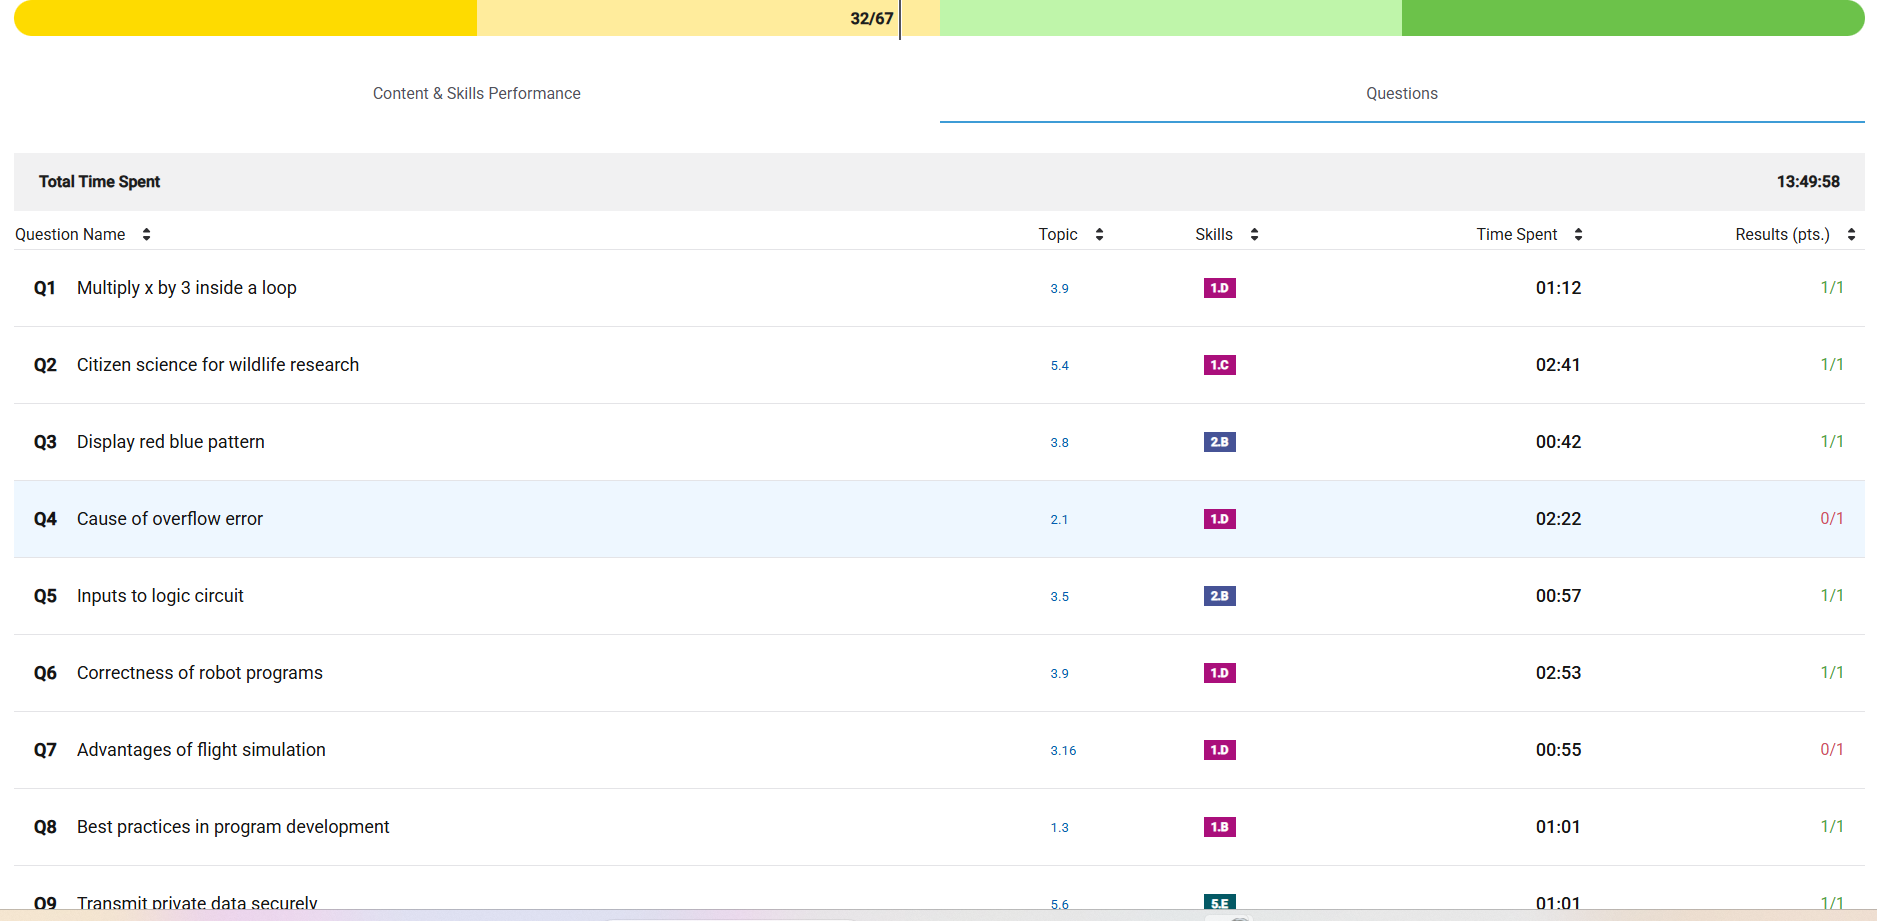
Task: Open question Correctness of robot programs
Action: click(x=200, y=673)
